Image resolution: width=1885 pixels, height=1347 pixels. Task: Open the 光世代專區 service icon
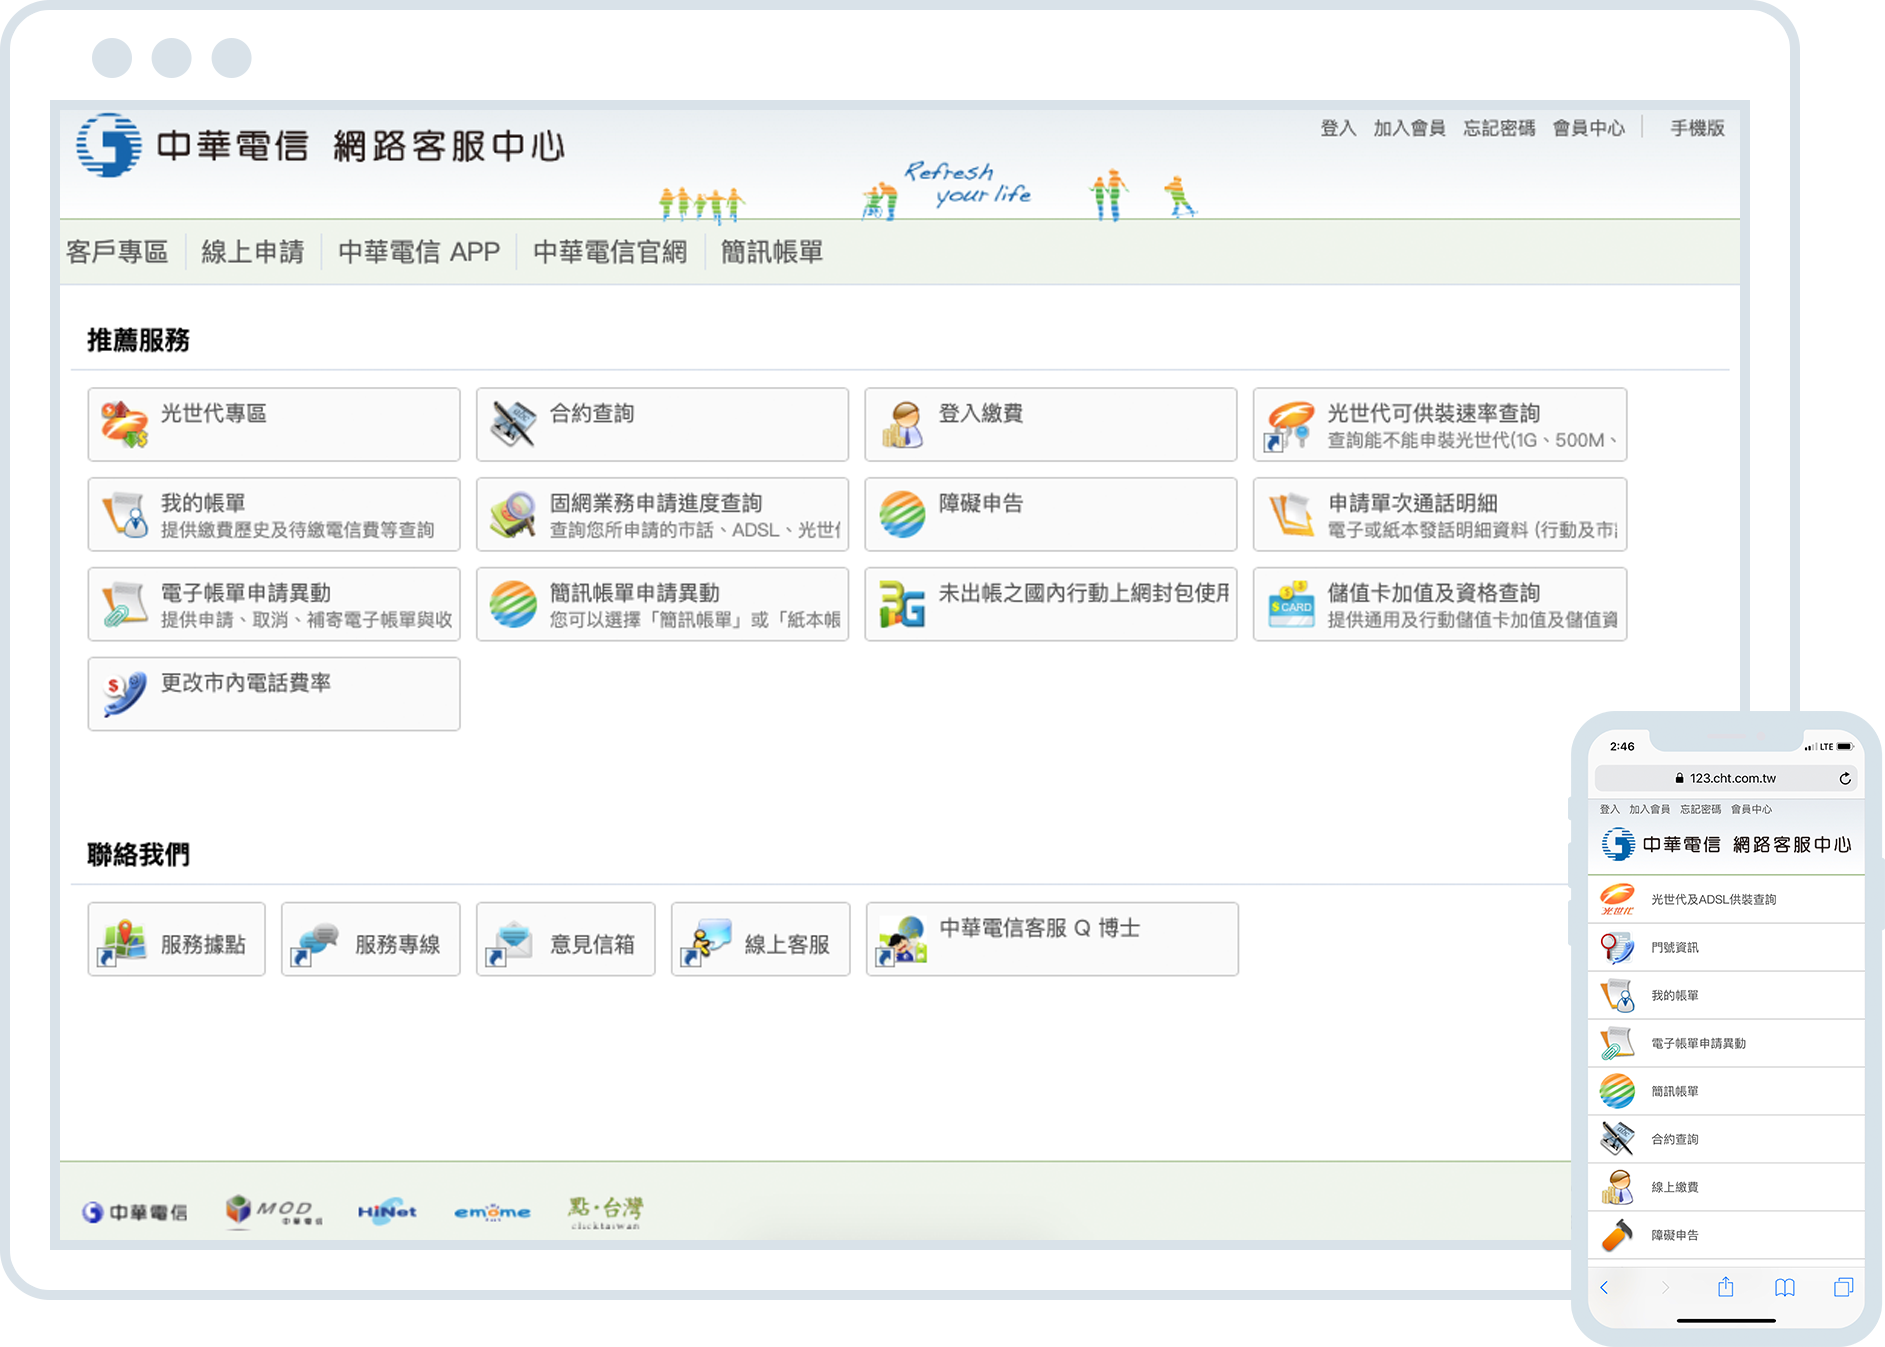(x=272, y=424)
